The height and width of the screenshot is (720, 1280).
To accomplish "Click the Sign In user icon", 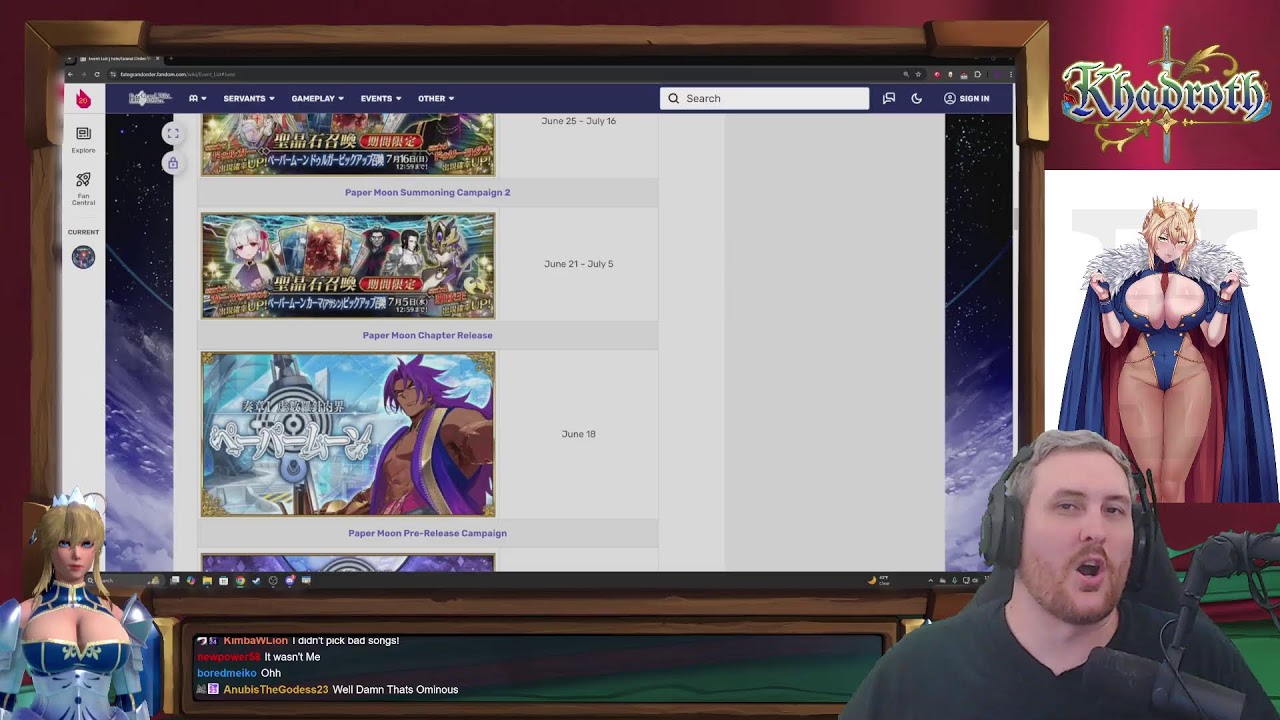I will (950, 98).
